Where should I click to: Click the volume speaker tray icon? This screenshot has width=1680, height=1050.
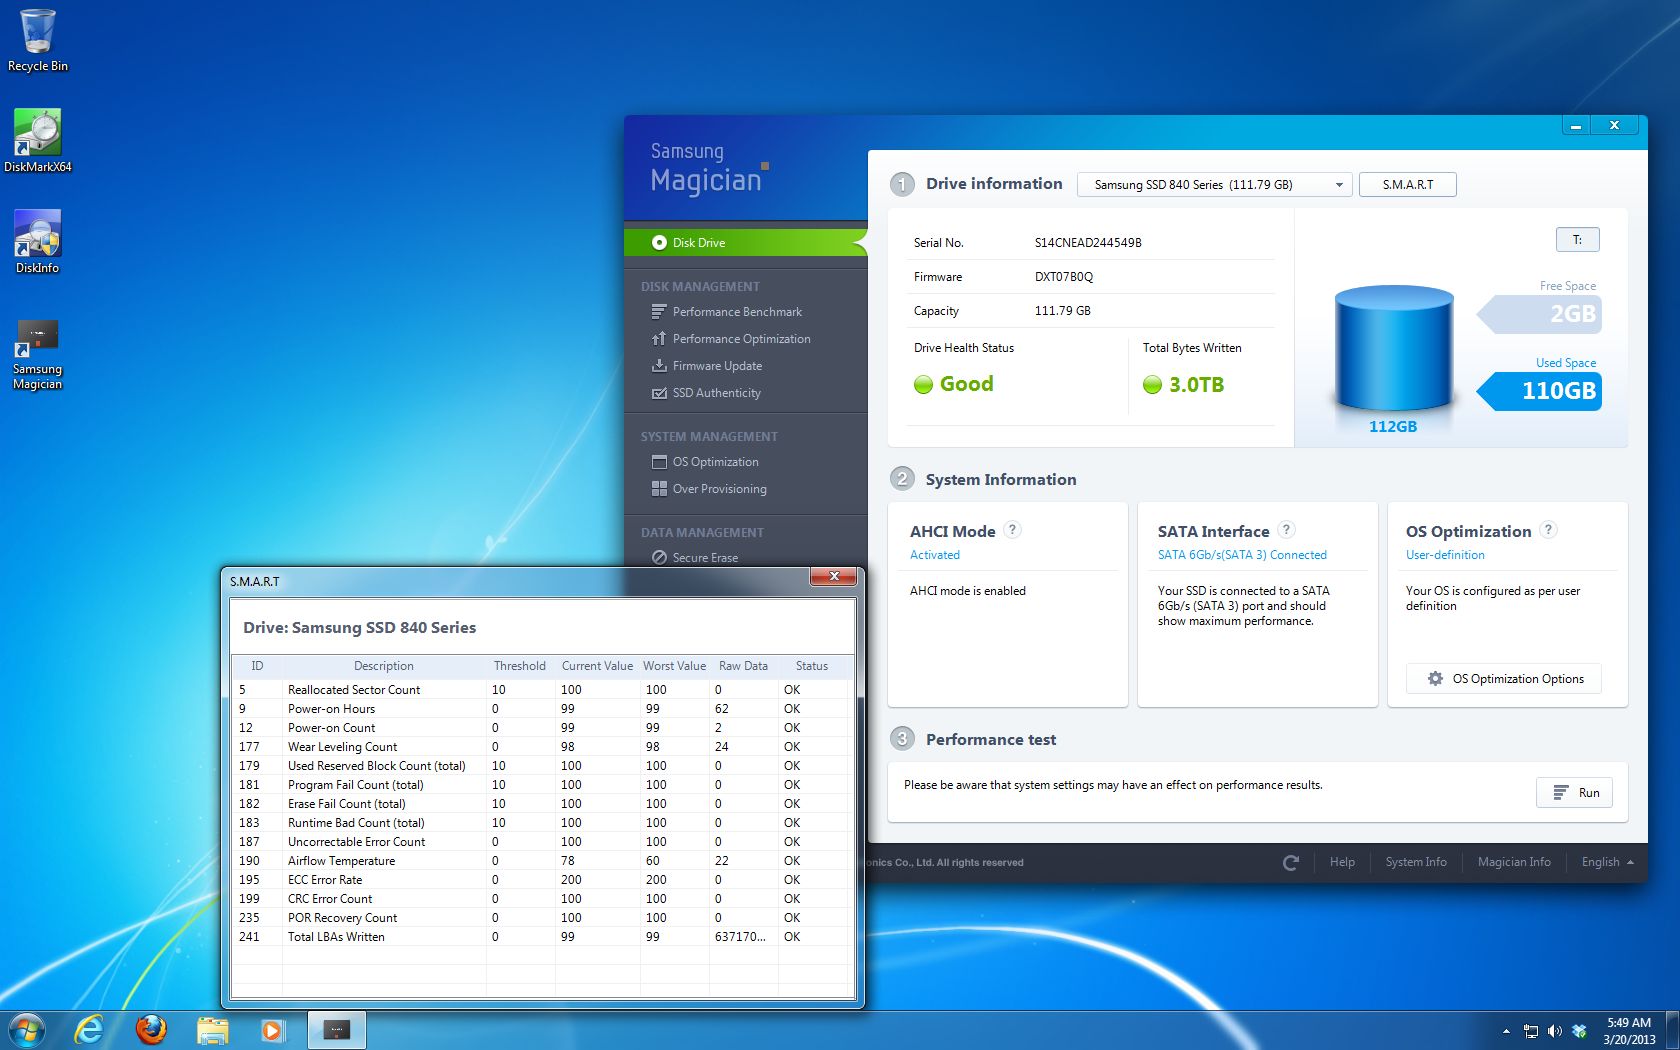(1554, 1031)
